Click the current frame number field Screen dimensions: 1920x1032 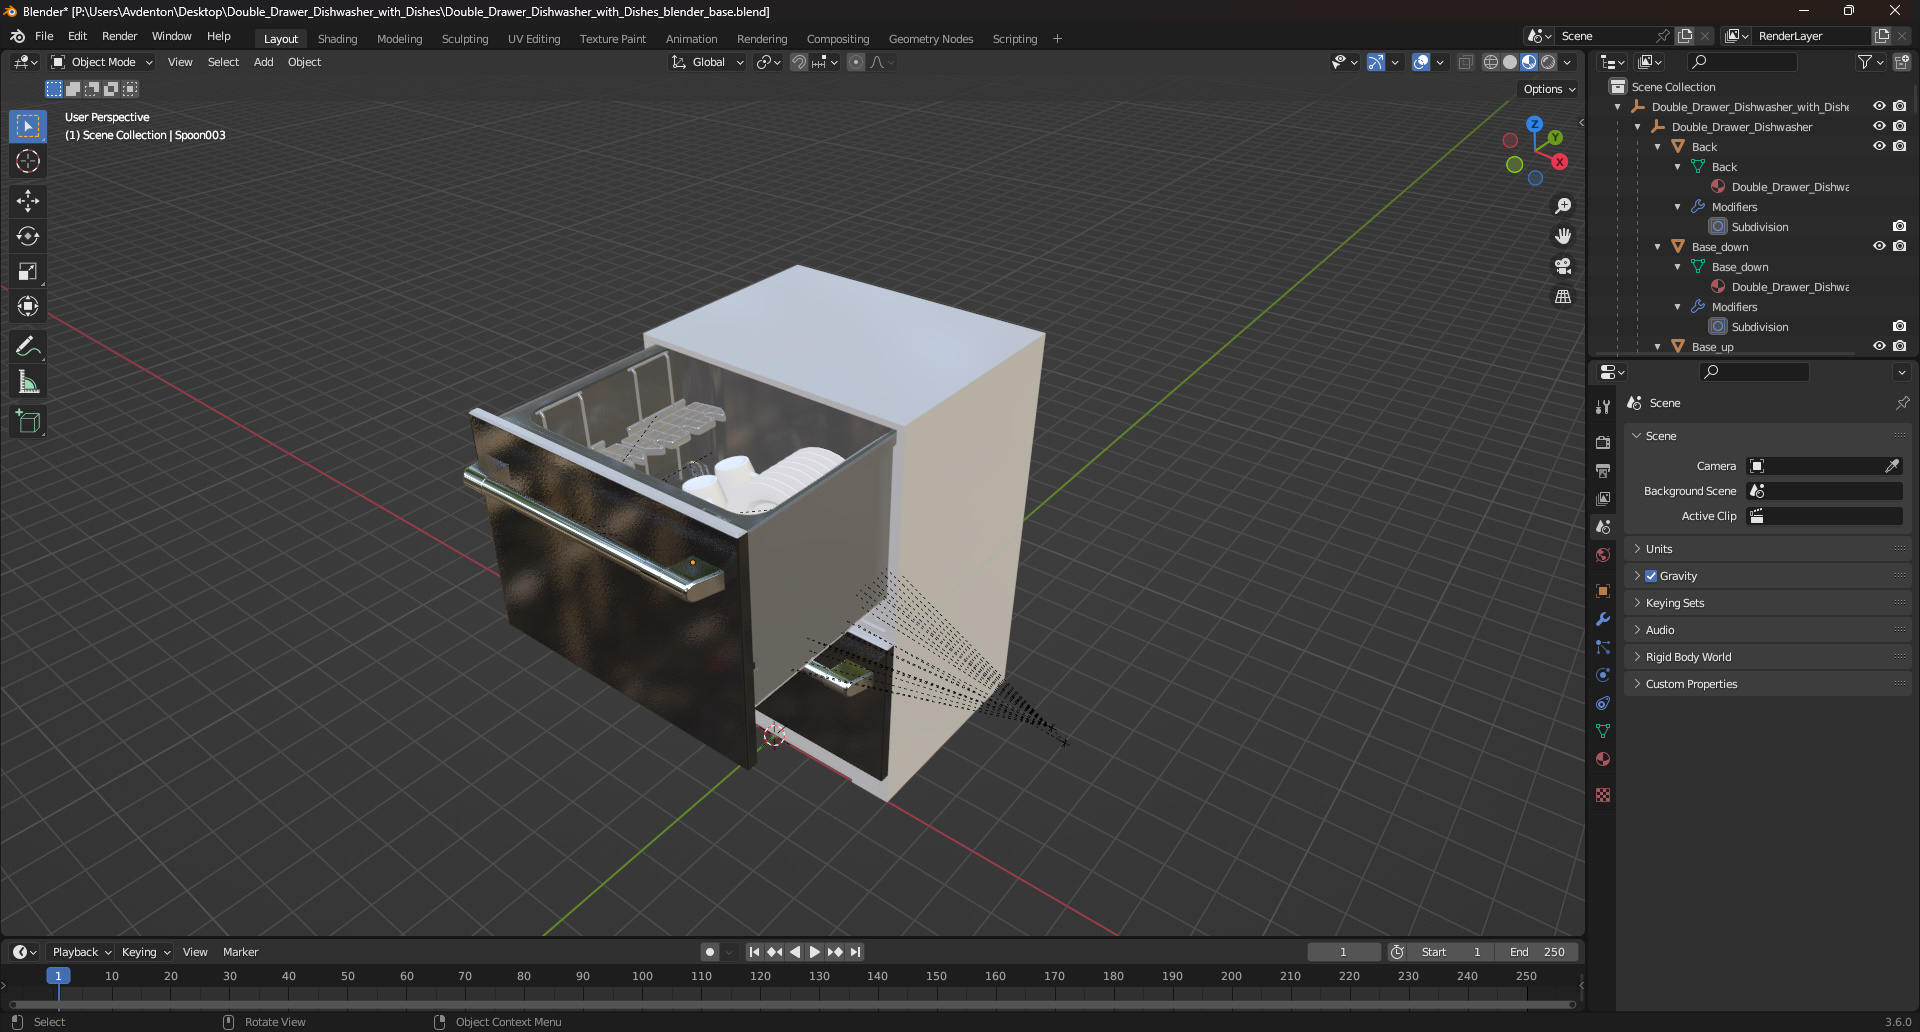(x=1343, y=952)
